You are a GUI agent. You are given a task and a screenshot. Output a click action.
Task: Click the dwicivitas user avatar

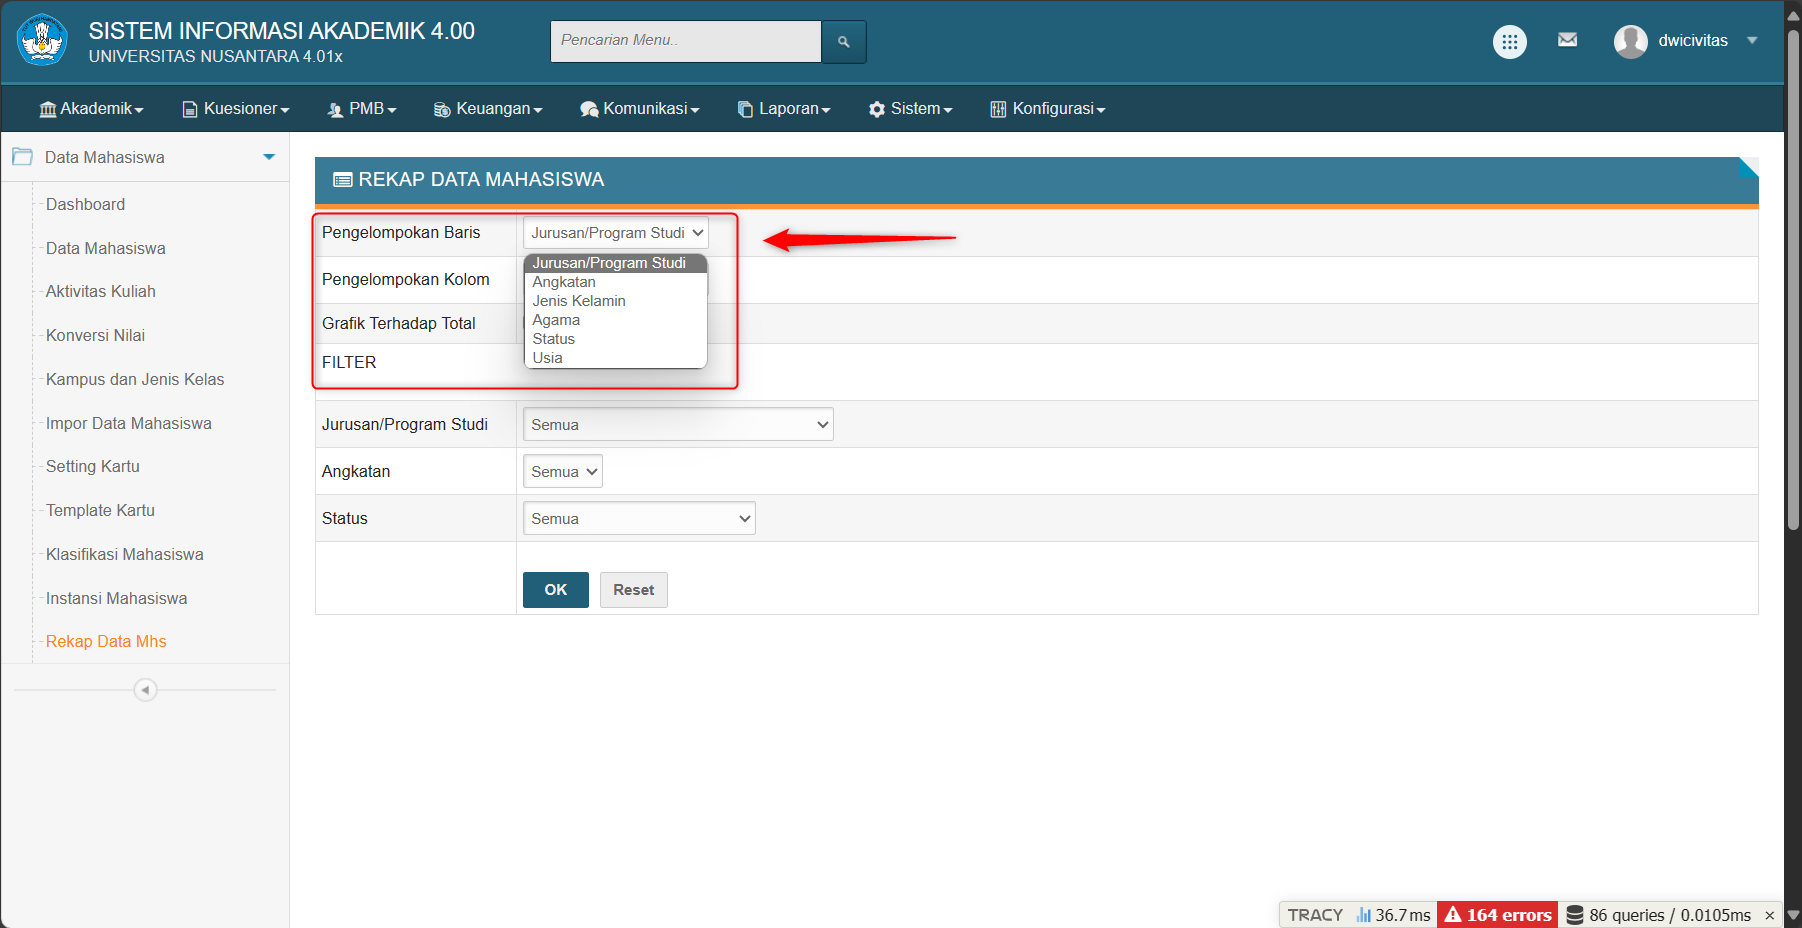point(1630,41)
